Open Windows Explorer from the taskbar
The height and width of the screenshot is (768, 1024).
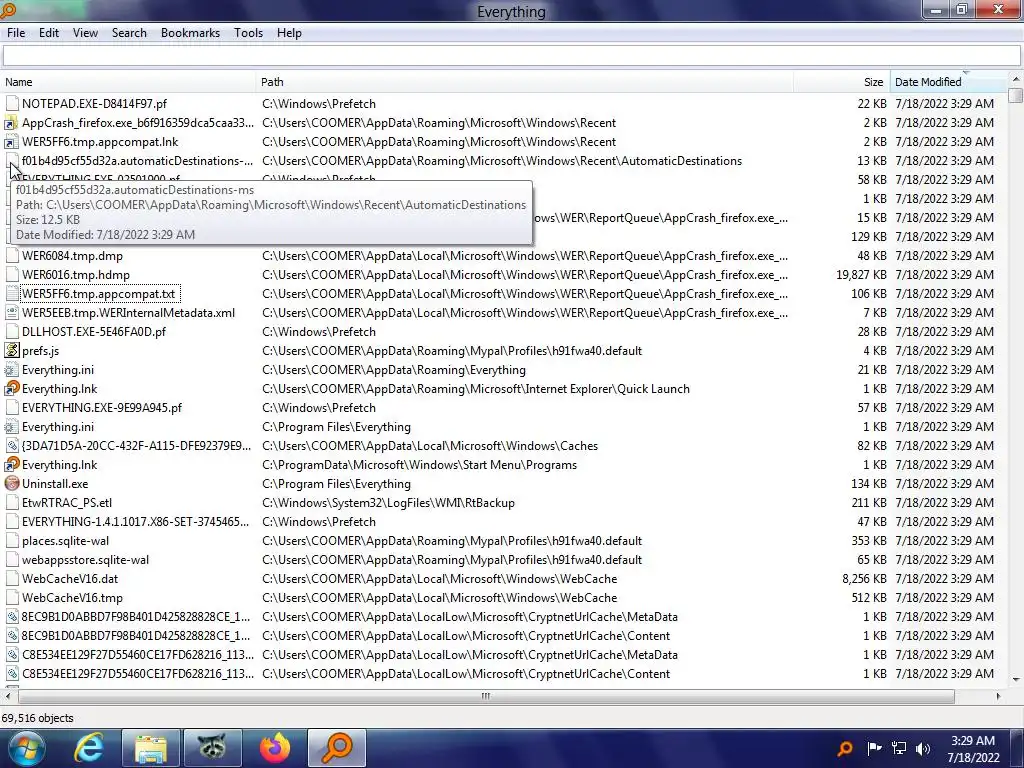click(151, 748)
